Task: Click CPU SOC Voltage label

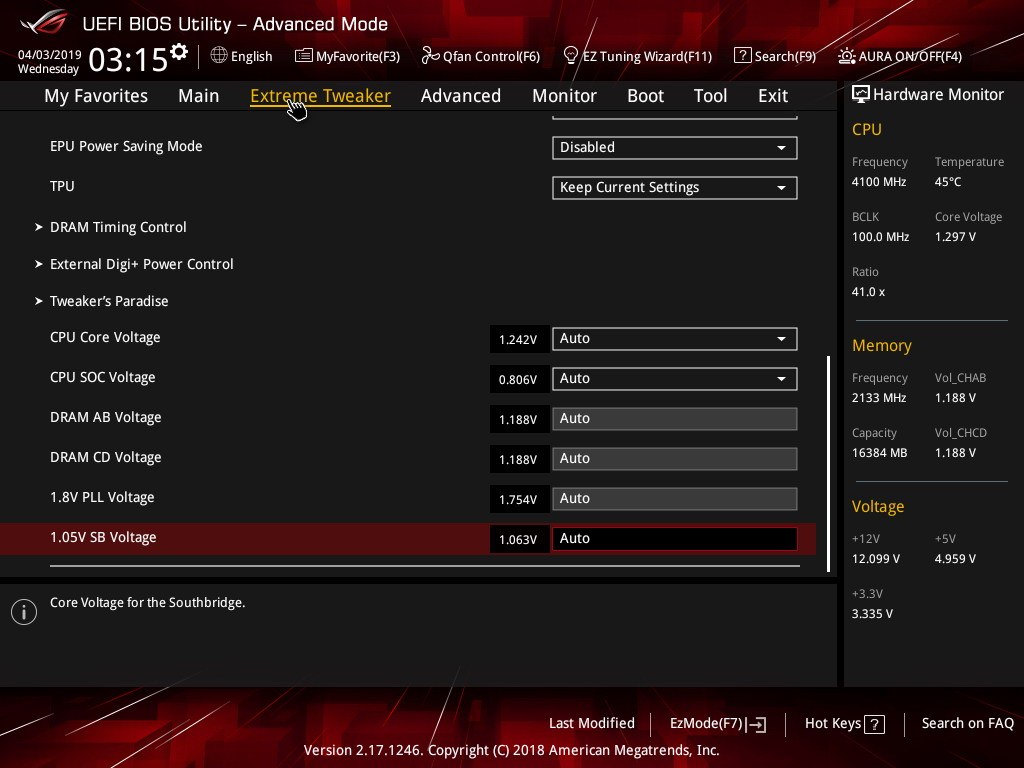Action: point(103,377)
